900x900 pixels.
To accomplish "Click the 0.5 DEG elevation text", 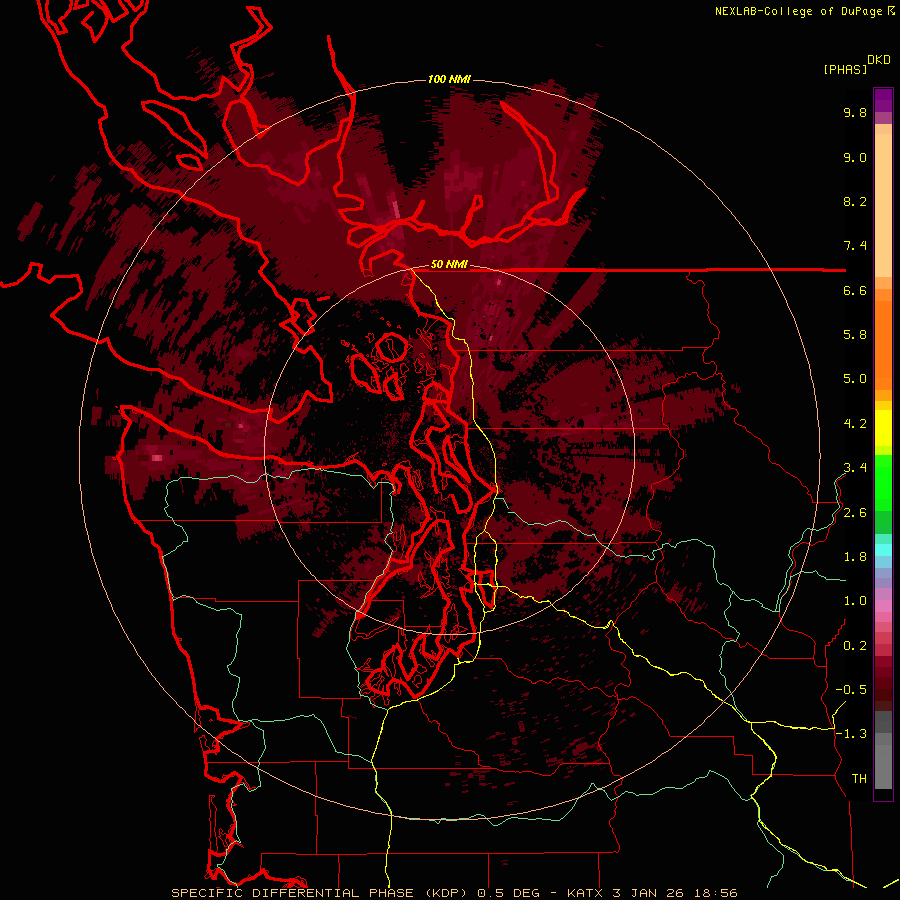I will [509, 893].
